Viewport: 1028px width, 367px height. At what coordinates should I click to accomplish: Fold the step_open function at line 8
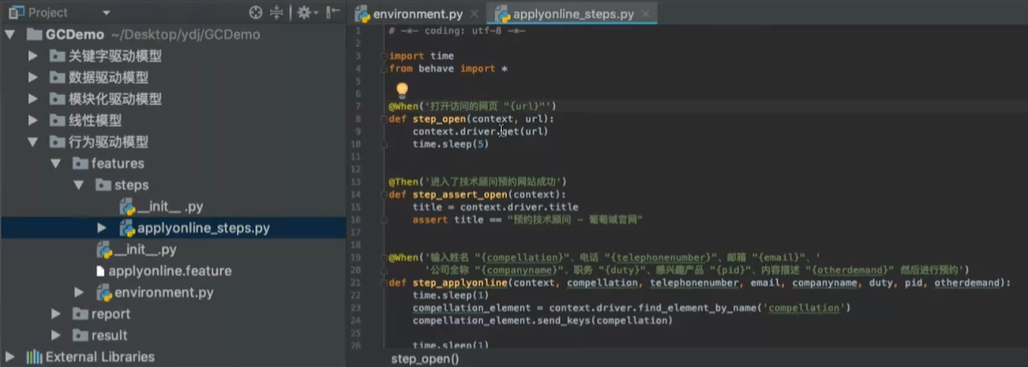[384, 119]
